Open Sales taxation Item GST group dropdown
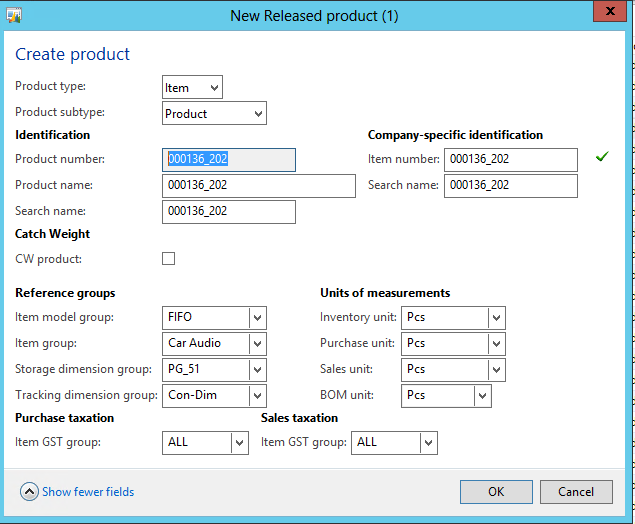Viewport: 635px width, 524px height. tap(428, 443)
